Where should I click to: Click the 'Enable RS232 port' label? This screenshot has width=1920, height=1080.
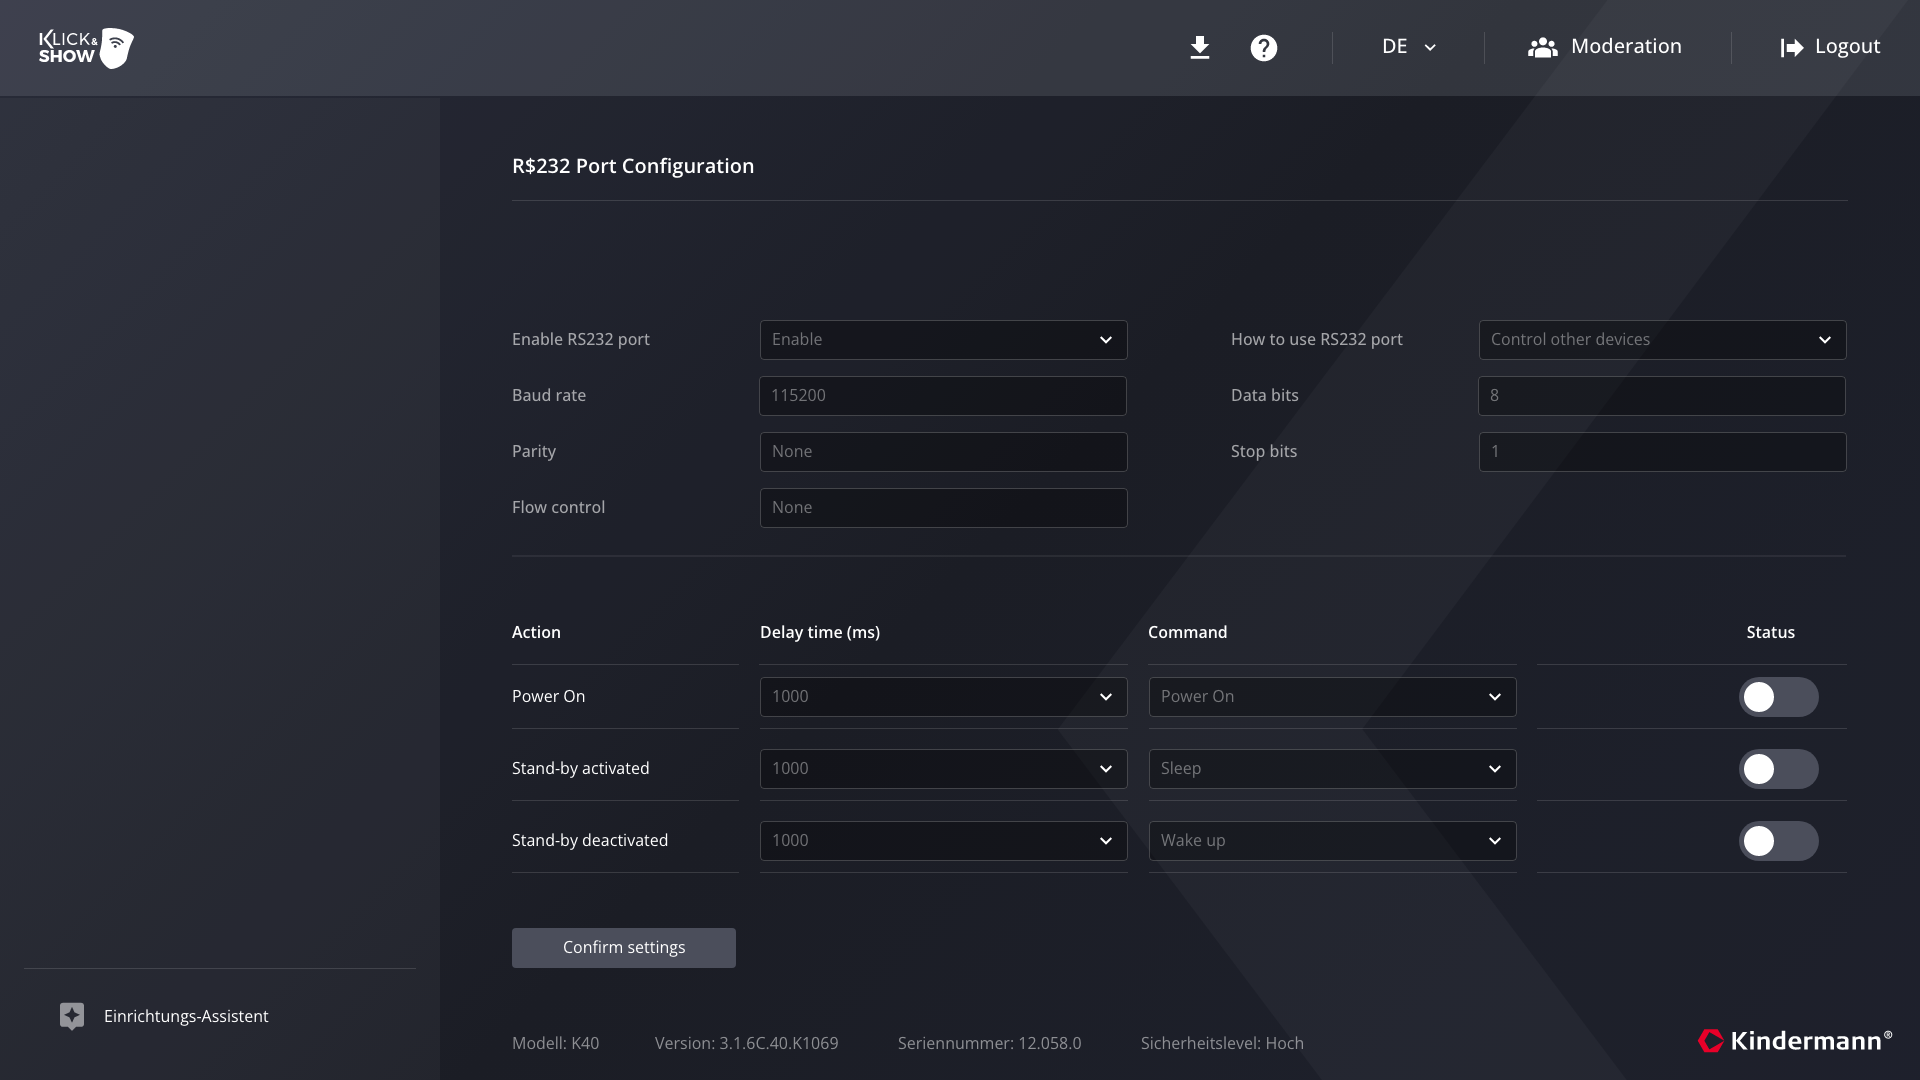pos(581,339)
